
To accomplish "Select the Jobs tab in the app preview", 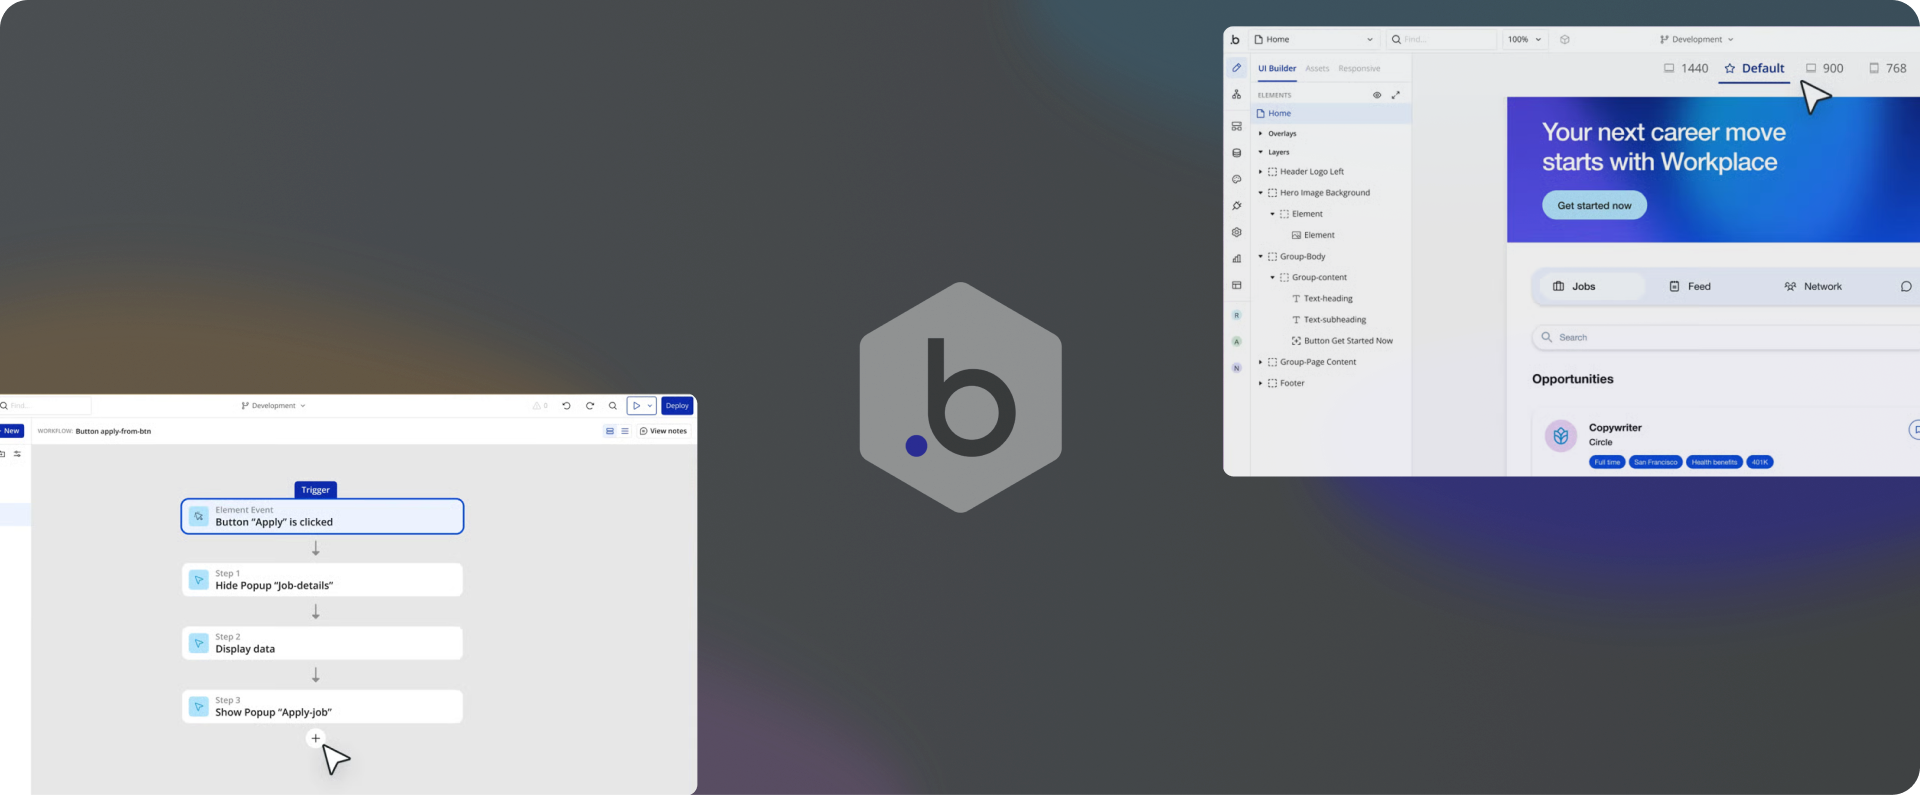I will click(1590, 287).
